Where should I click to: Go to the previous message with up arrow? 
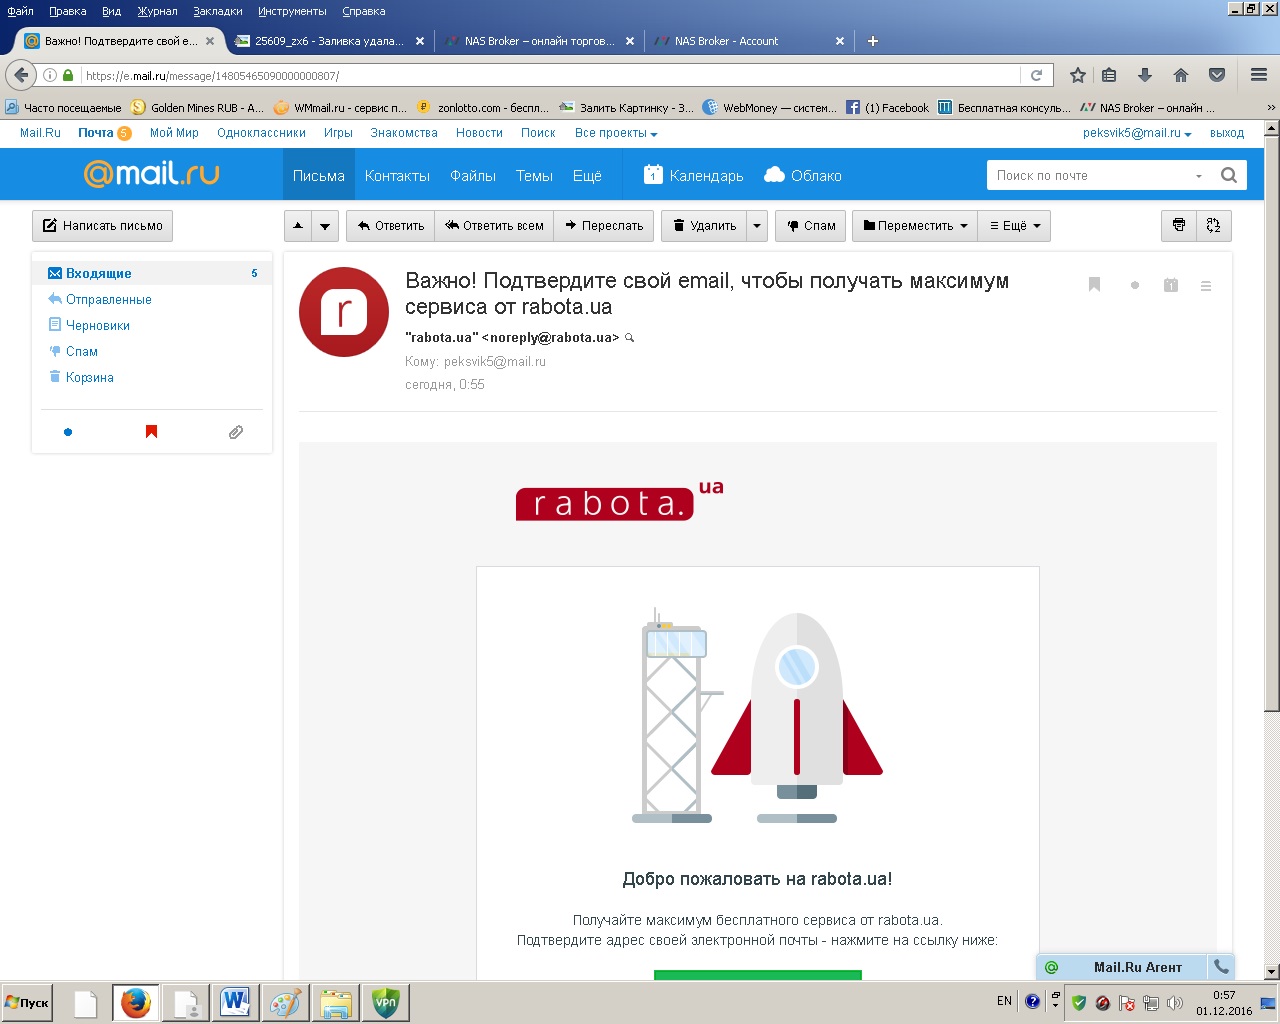tap(298, 225)
